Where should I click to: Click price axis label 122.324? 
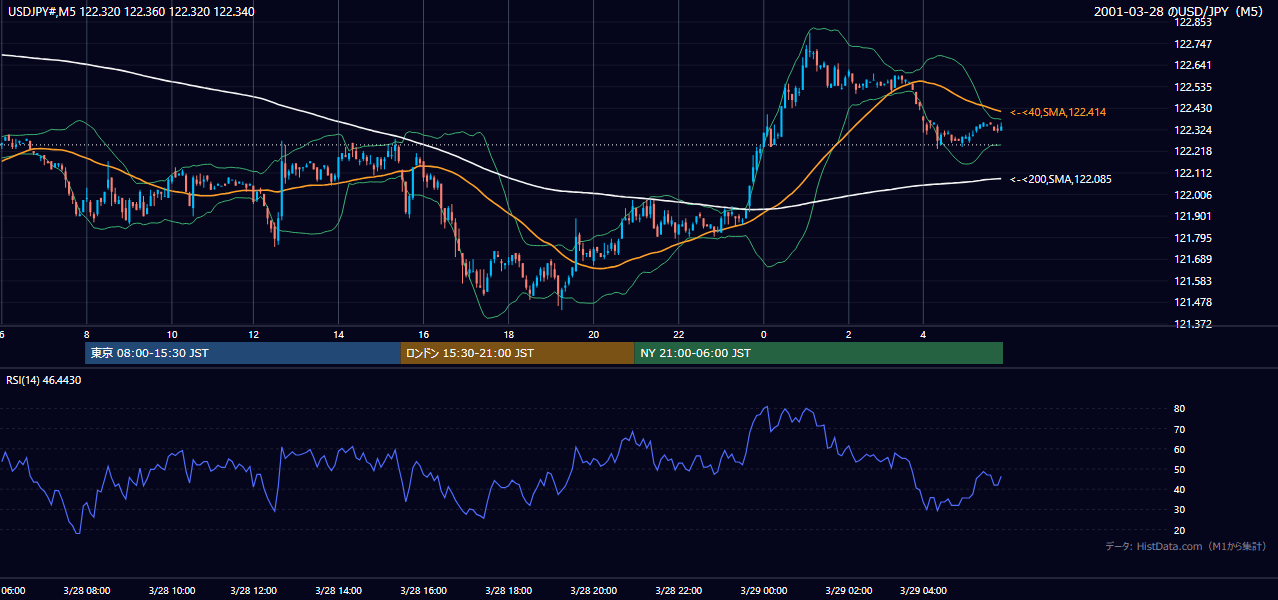[x=1194, y=130]
